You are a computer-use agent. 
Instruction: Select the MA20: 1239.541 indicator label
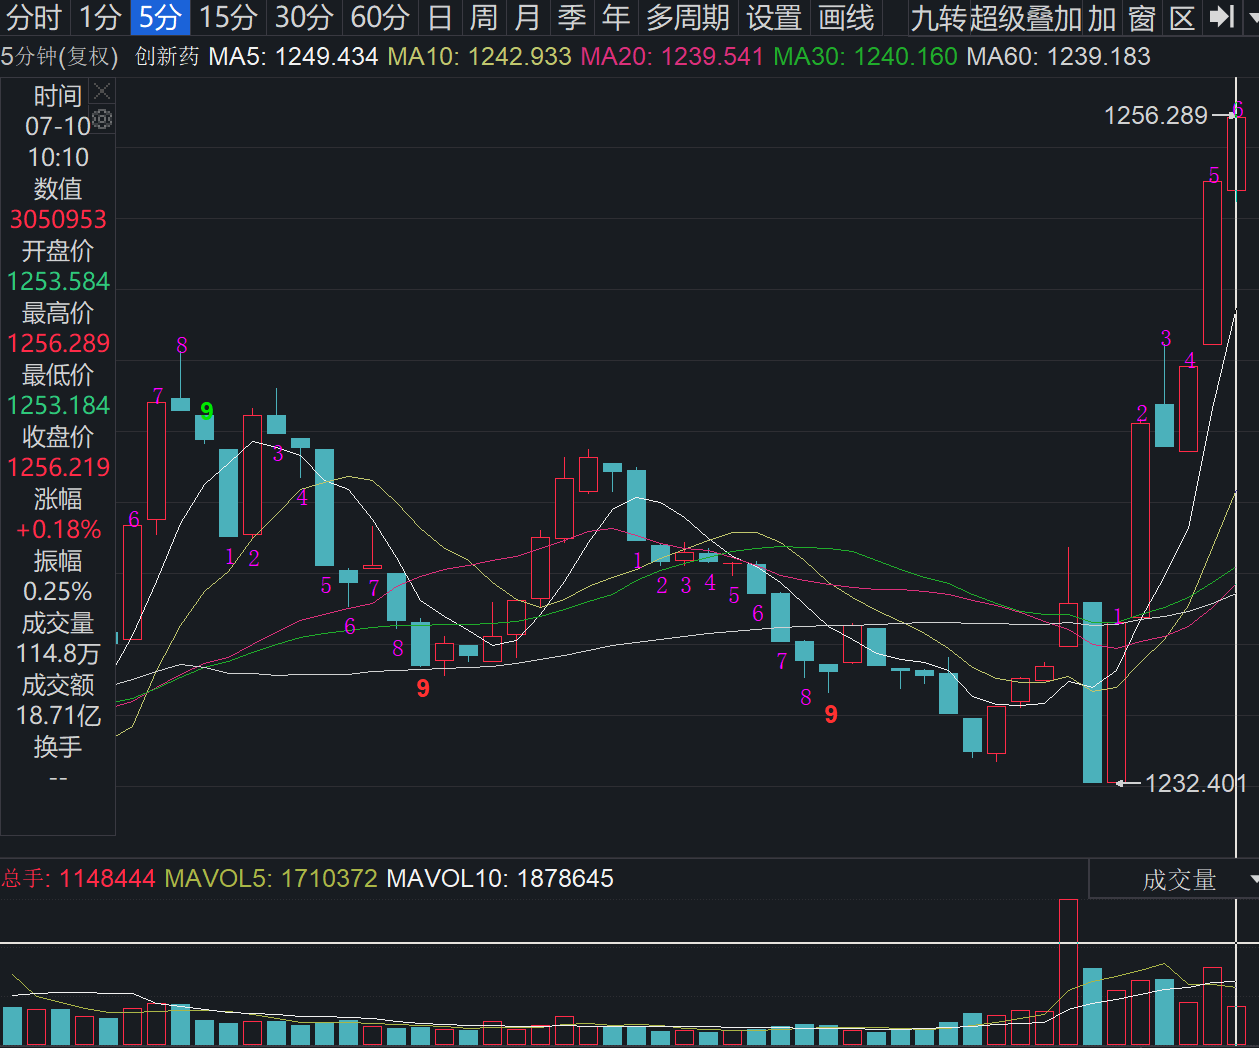pyautogui.click(x=672, y=57)
